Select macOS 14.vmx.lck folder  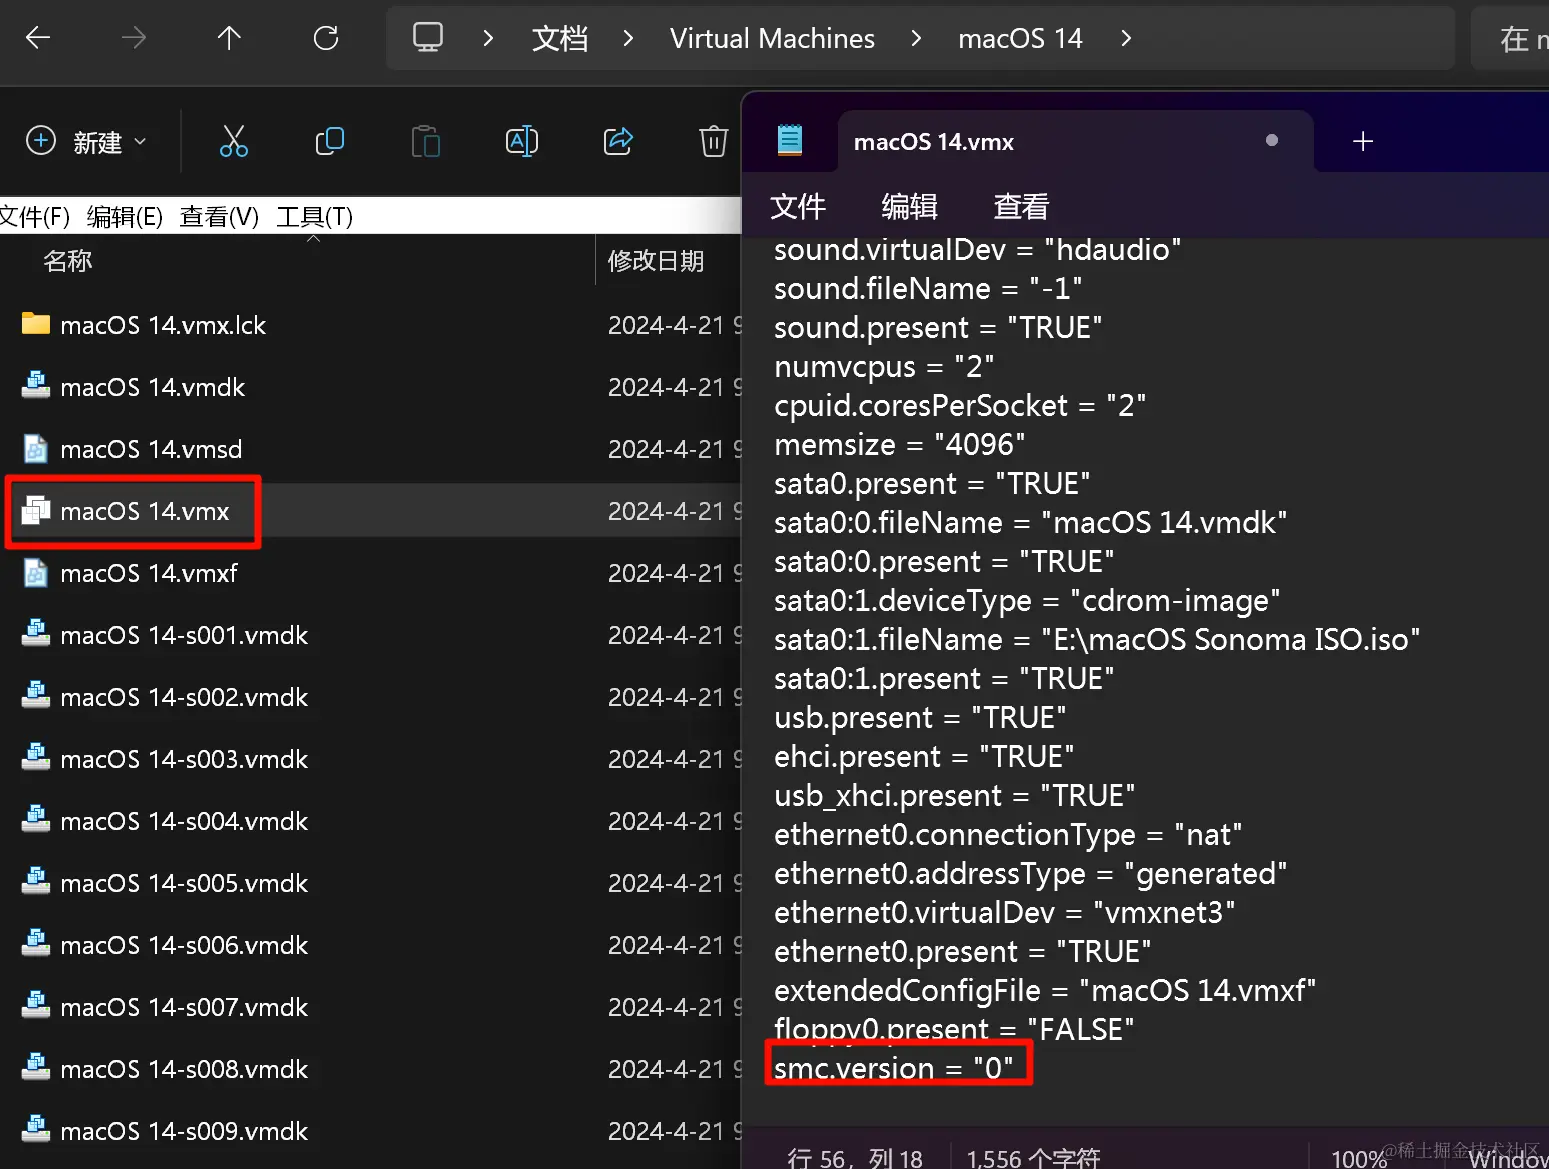tap(163, 325)
